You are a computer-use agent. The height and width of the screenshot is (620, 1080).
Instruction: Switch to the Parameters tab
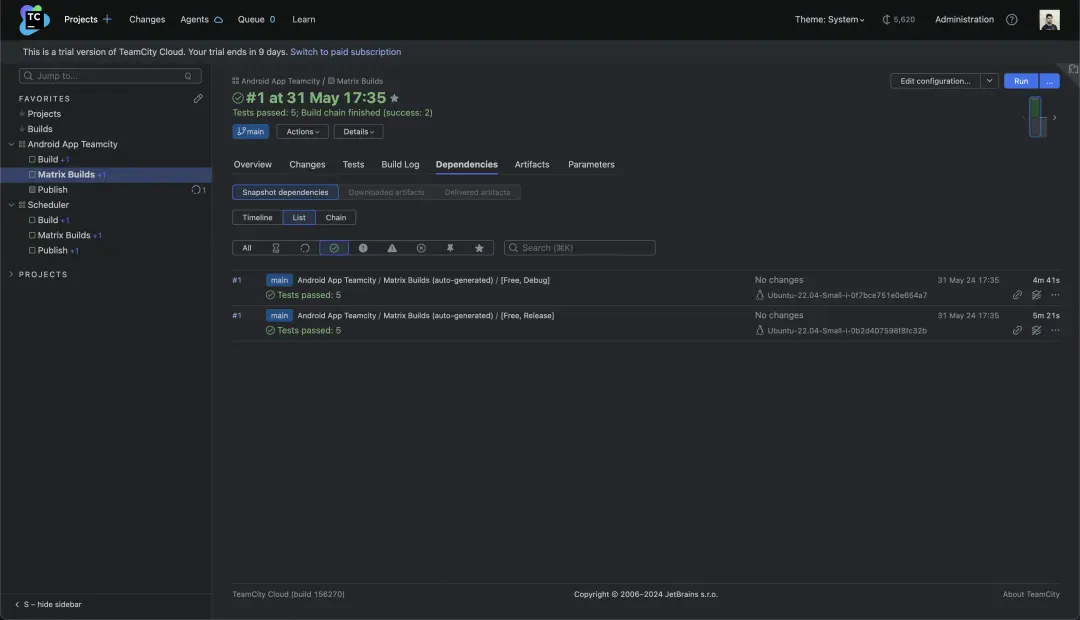pyautogui.click(x=591, y=165)
